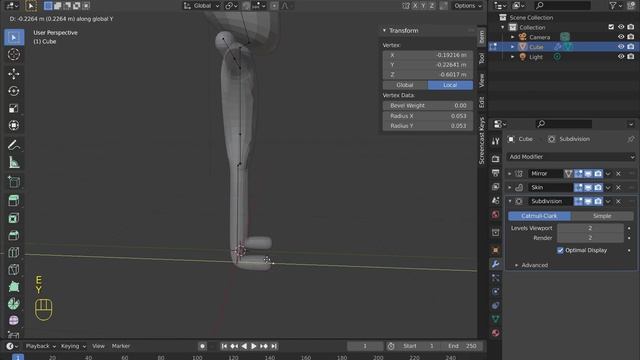
Task: Open the Add Modifier dropdown
Action: 571,157
